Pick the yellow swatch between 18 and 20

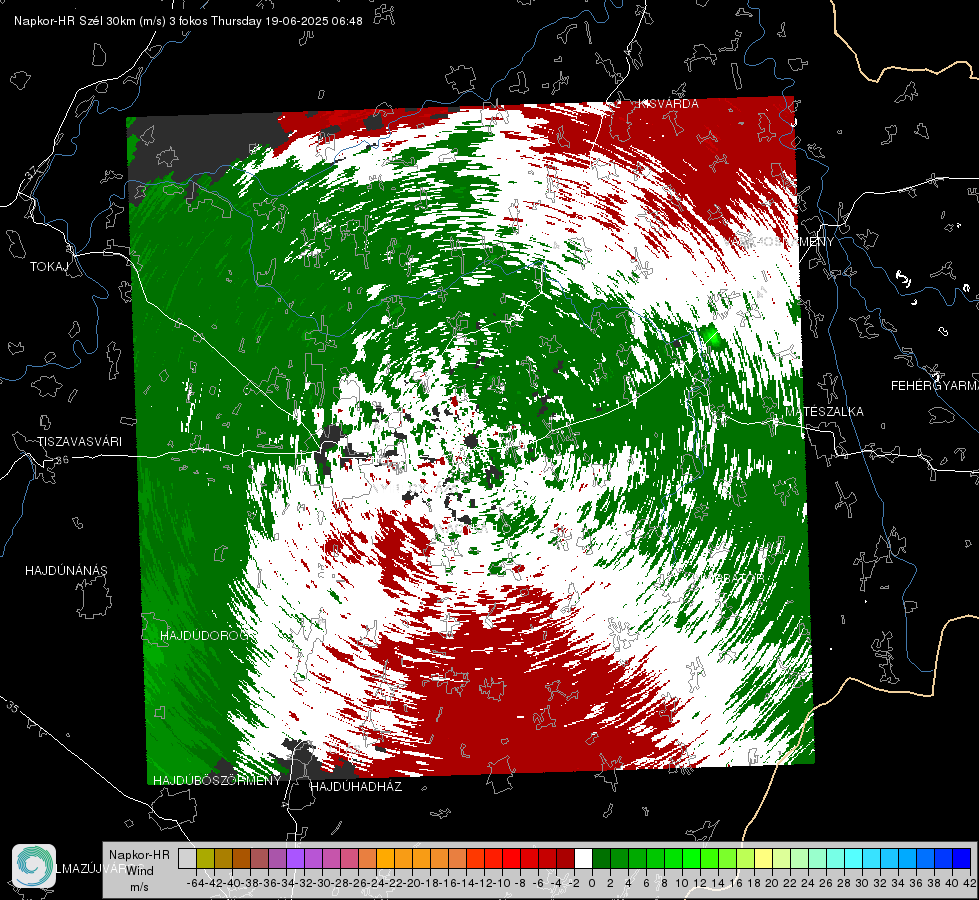764,858
